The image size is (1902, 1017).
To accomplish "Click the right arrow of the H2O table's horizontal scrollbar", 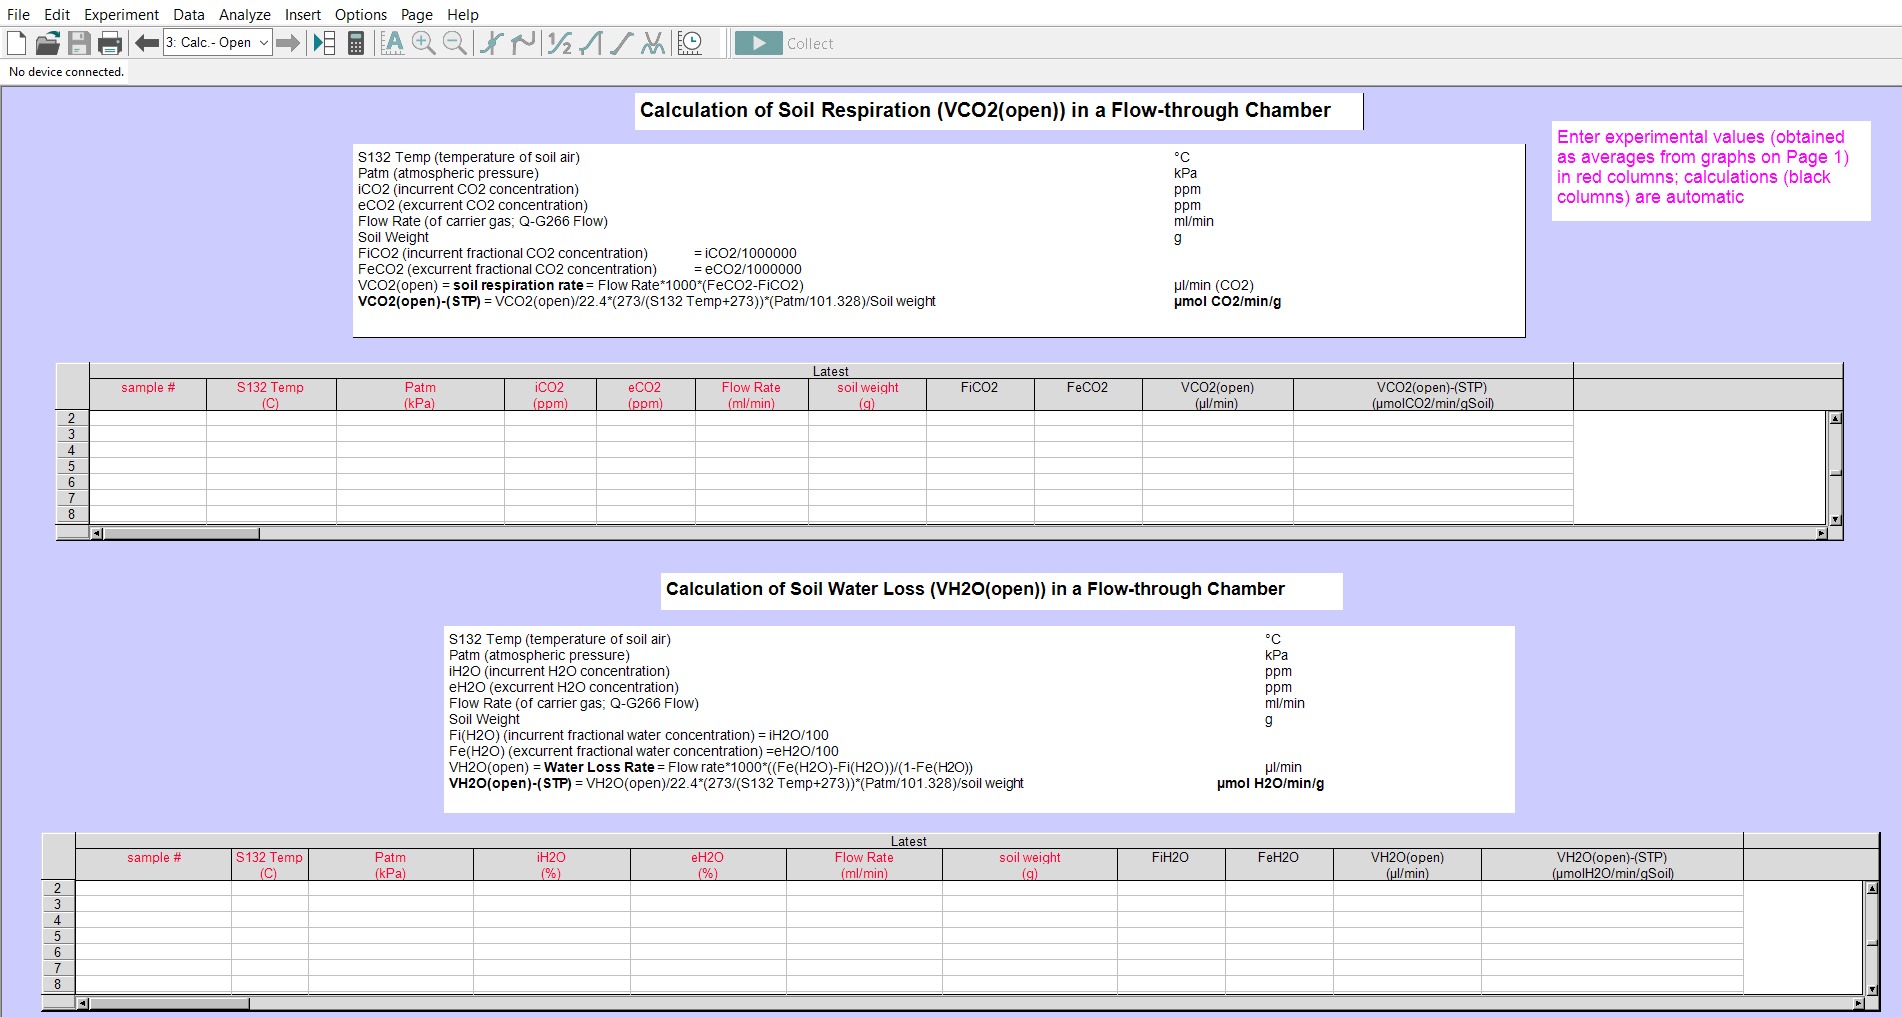I will [x=1858, y=1003].
